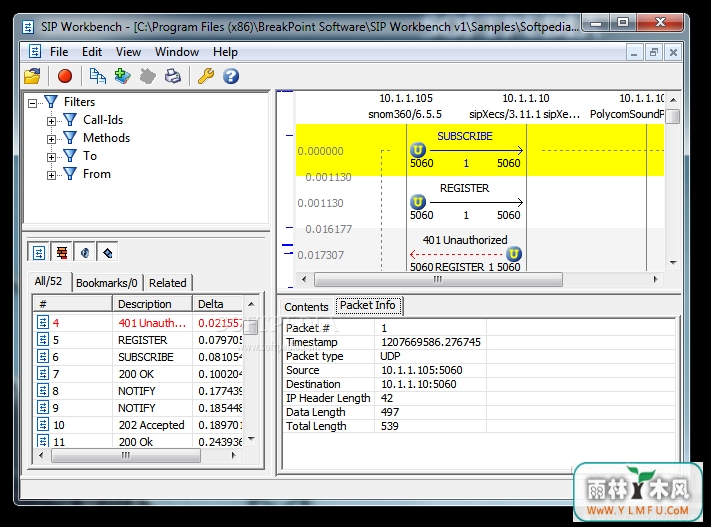Select the red call-flow view icon
Viewport: 711px width, 527px height.
[62, 253]
